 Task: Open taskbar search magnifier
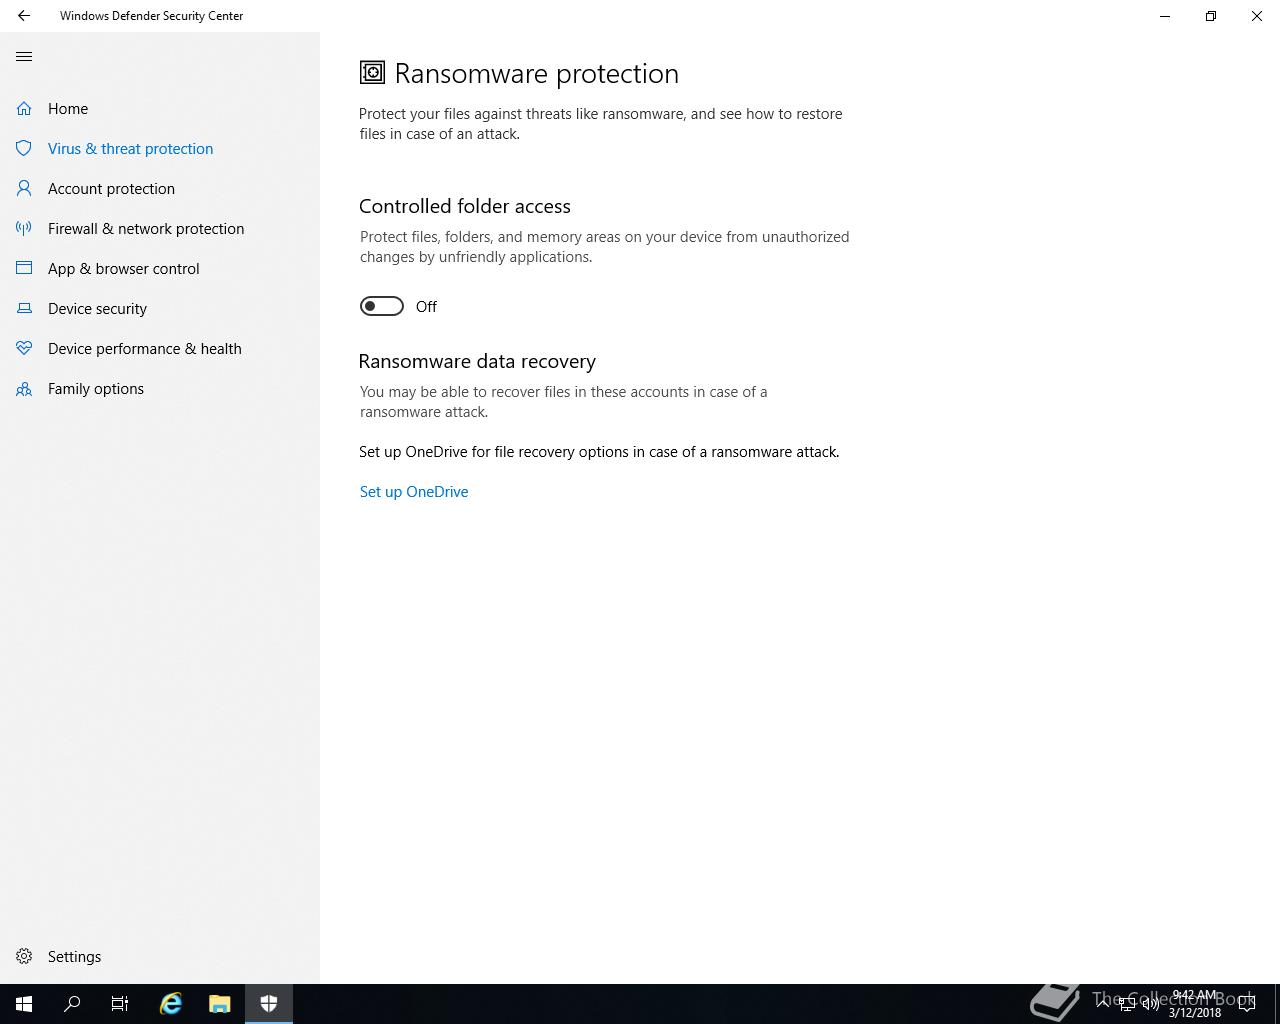(x=72, y=1004)
